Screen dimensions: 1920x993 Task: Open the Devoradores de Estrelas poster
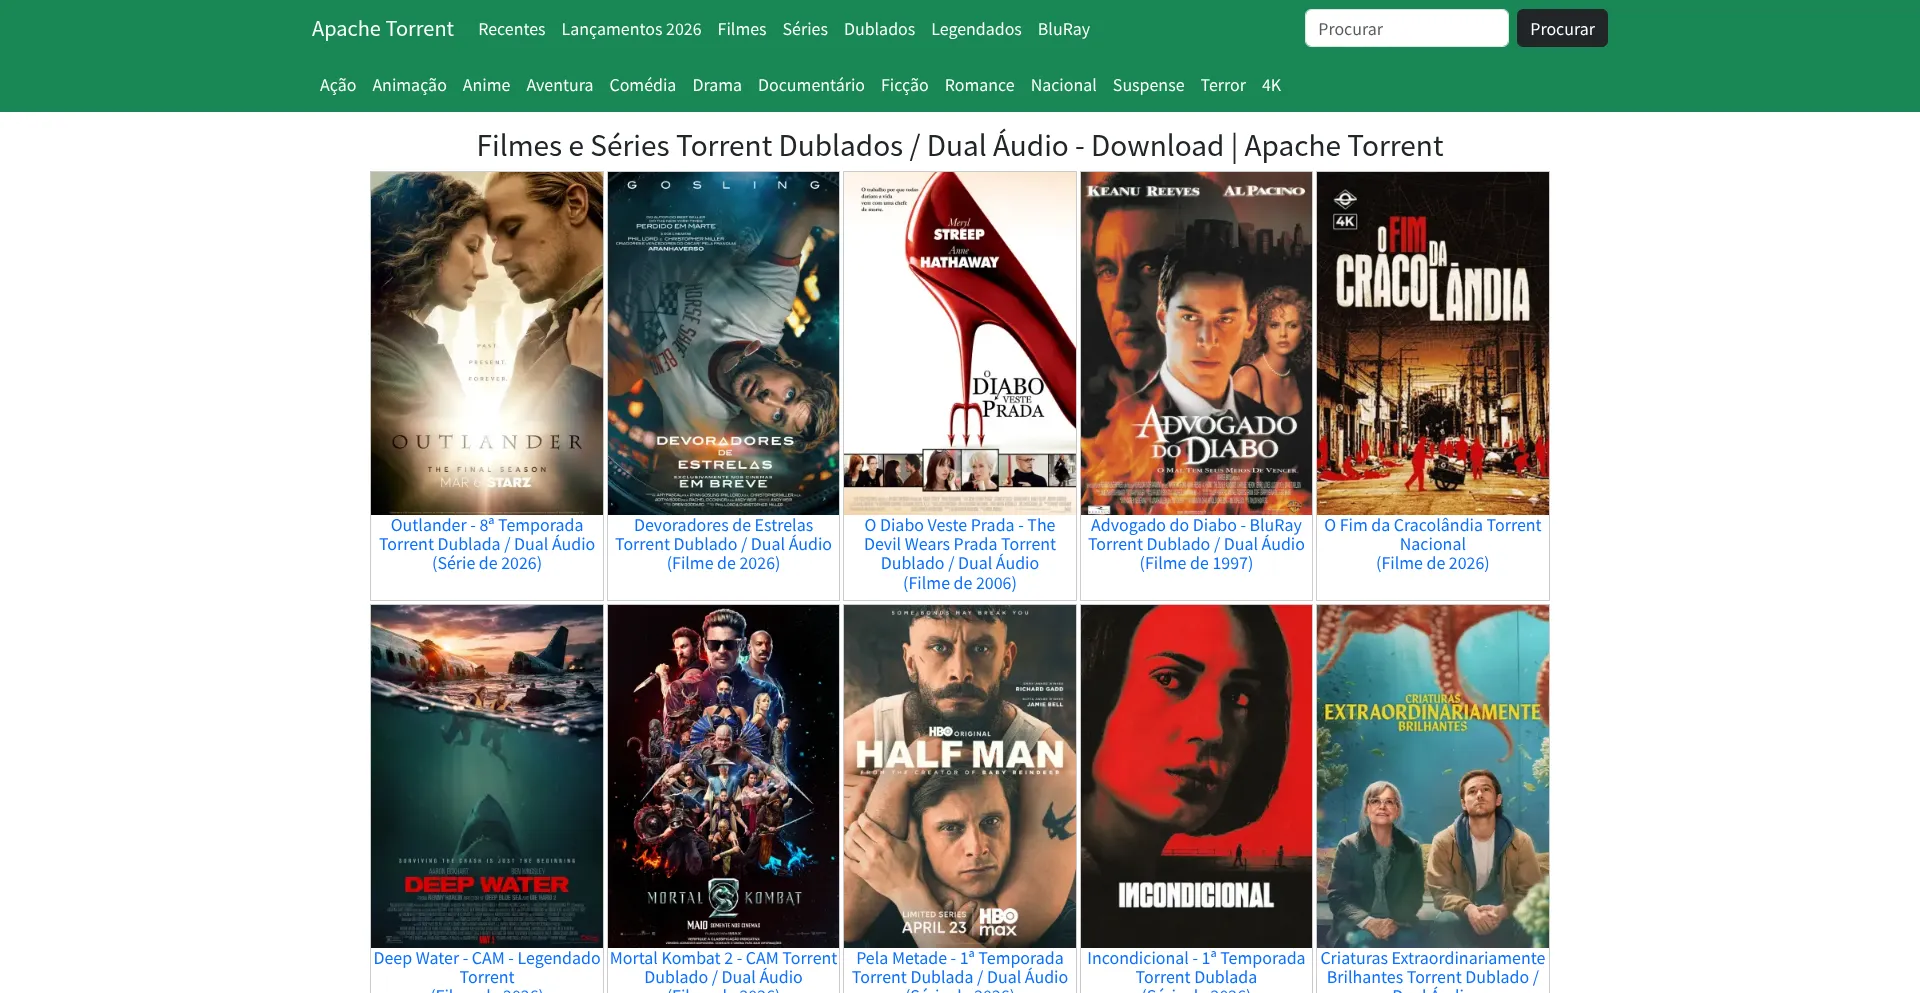(x=723, y=343)
